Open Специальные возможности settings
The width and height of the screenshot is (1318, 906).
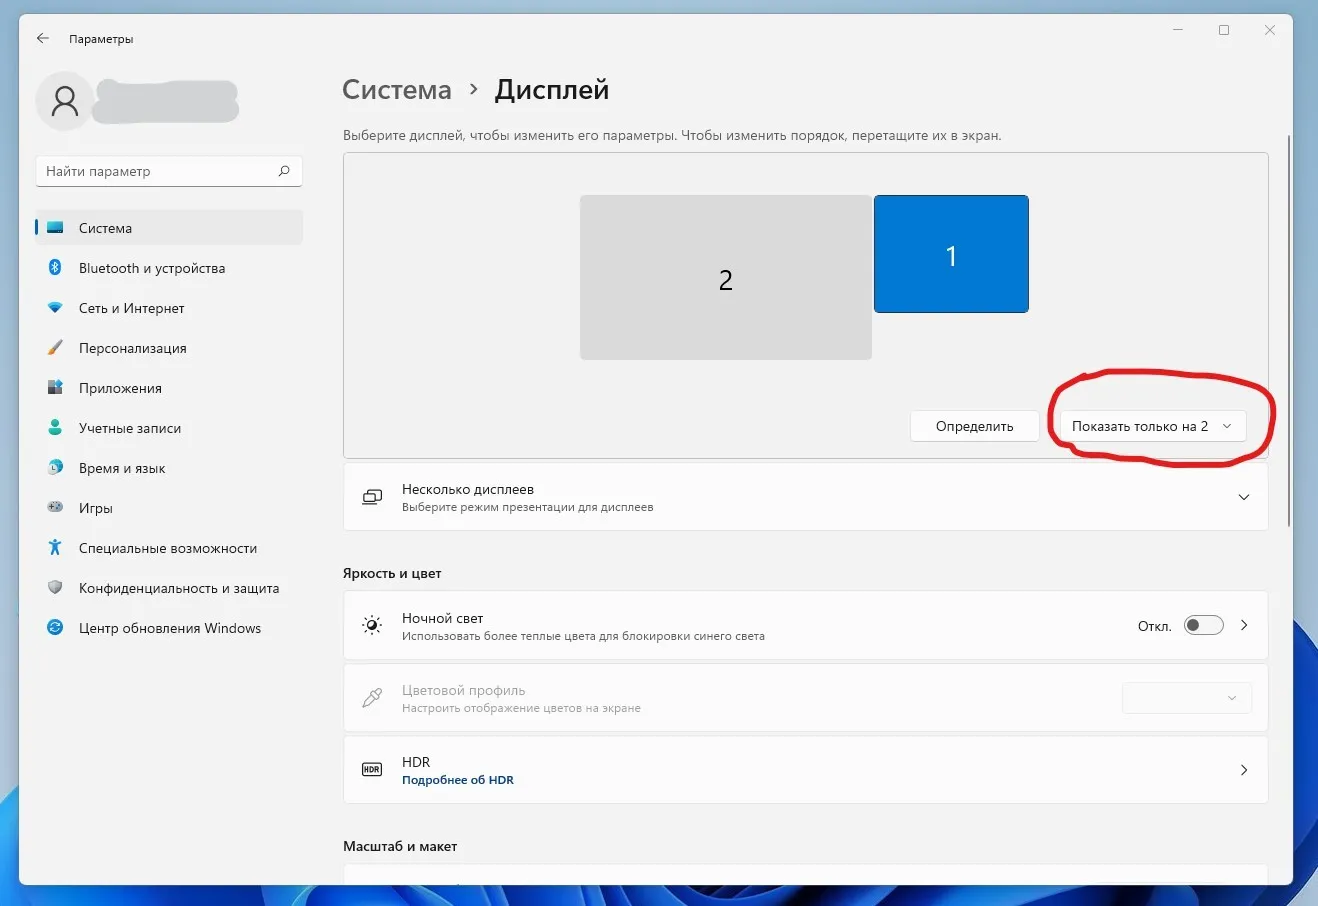(x=169, y=548)
